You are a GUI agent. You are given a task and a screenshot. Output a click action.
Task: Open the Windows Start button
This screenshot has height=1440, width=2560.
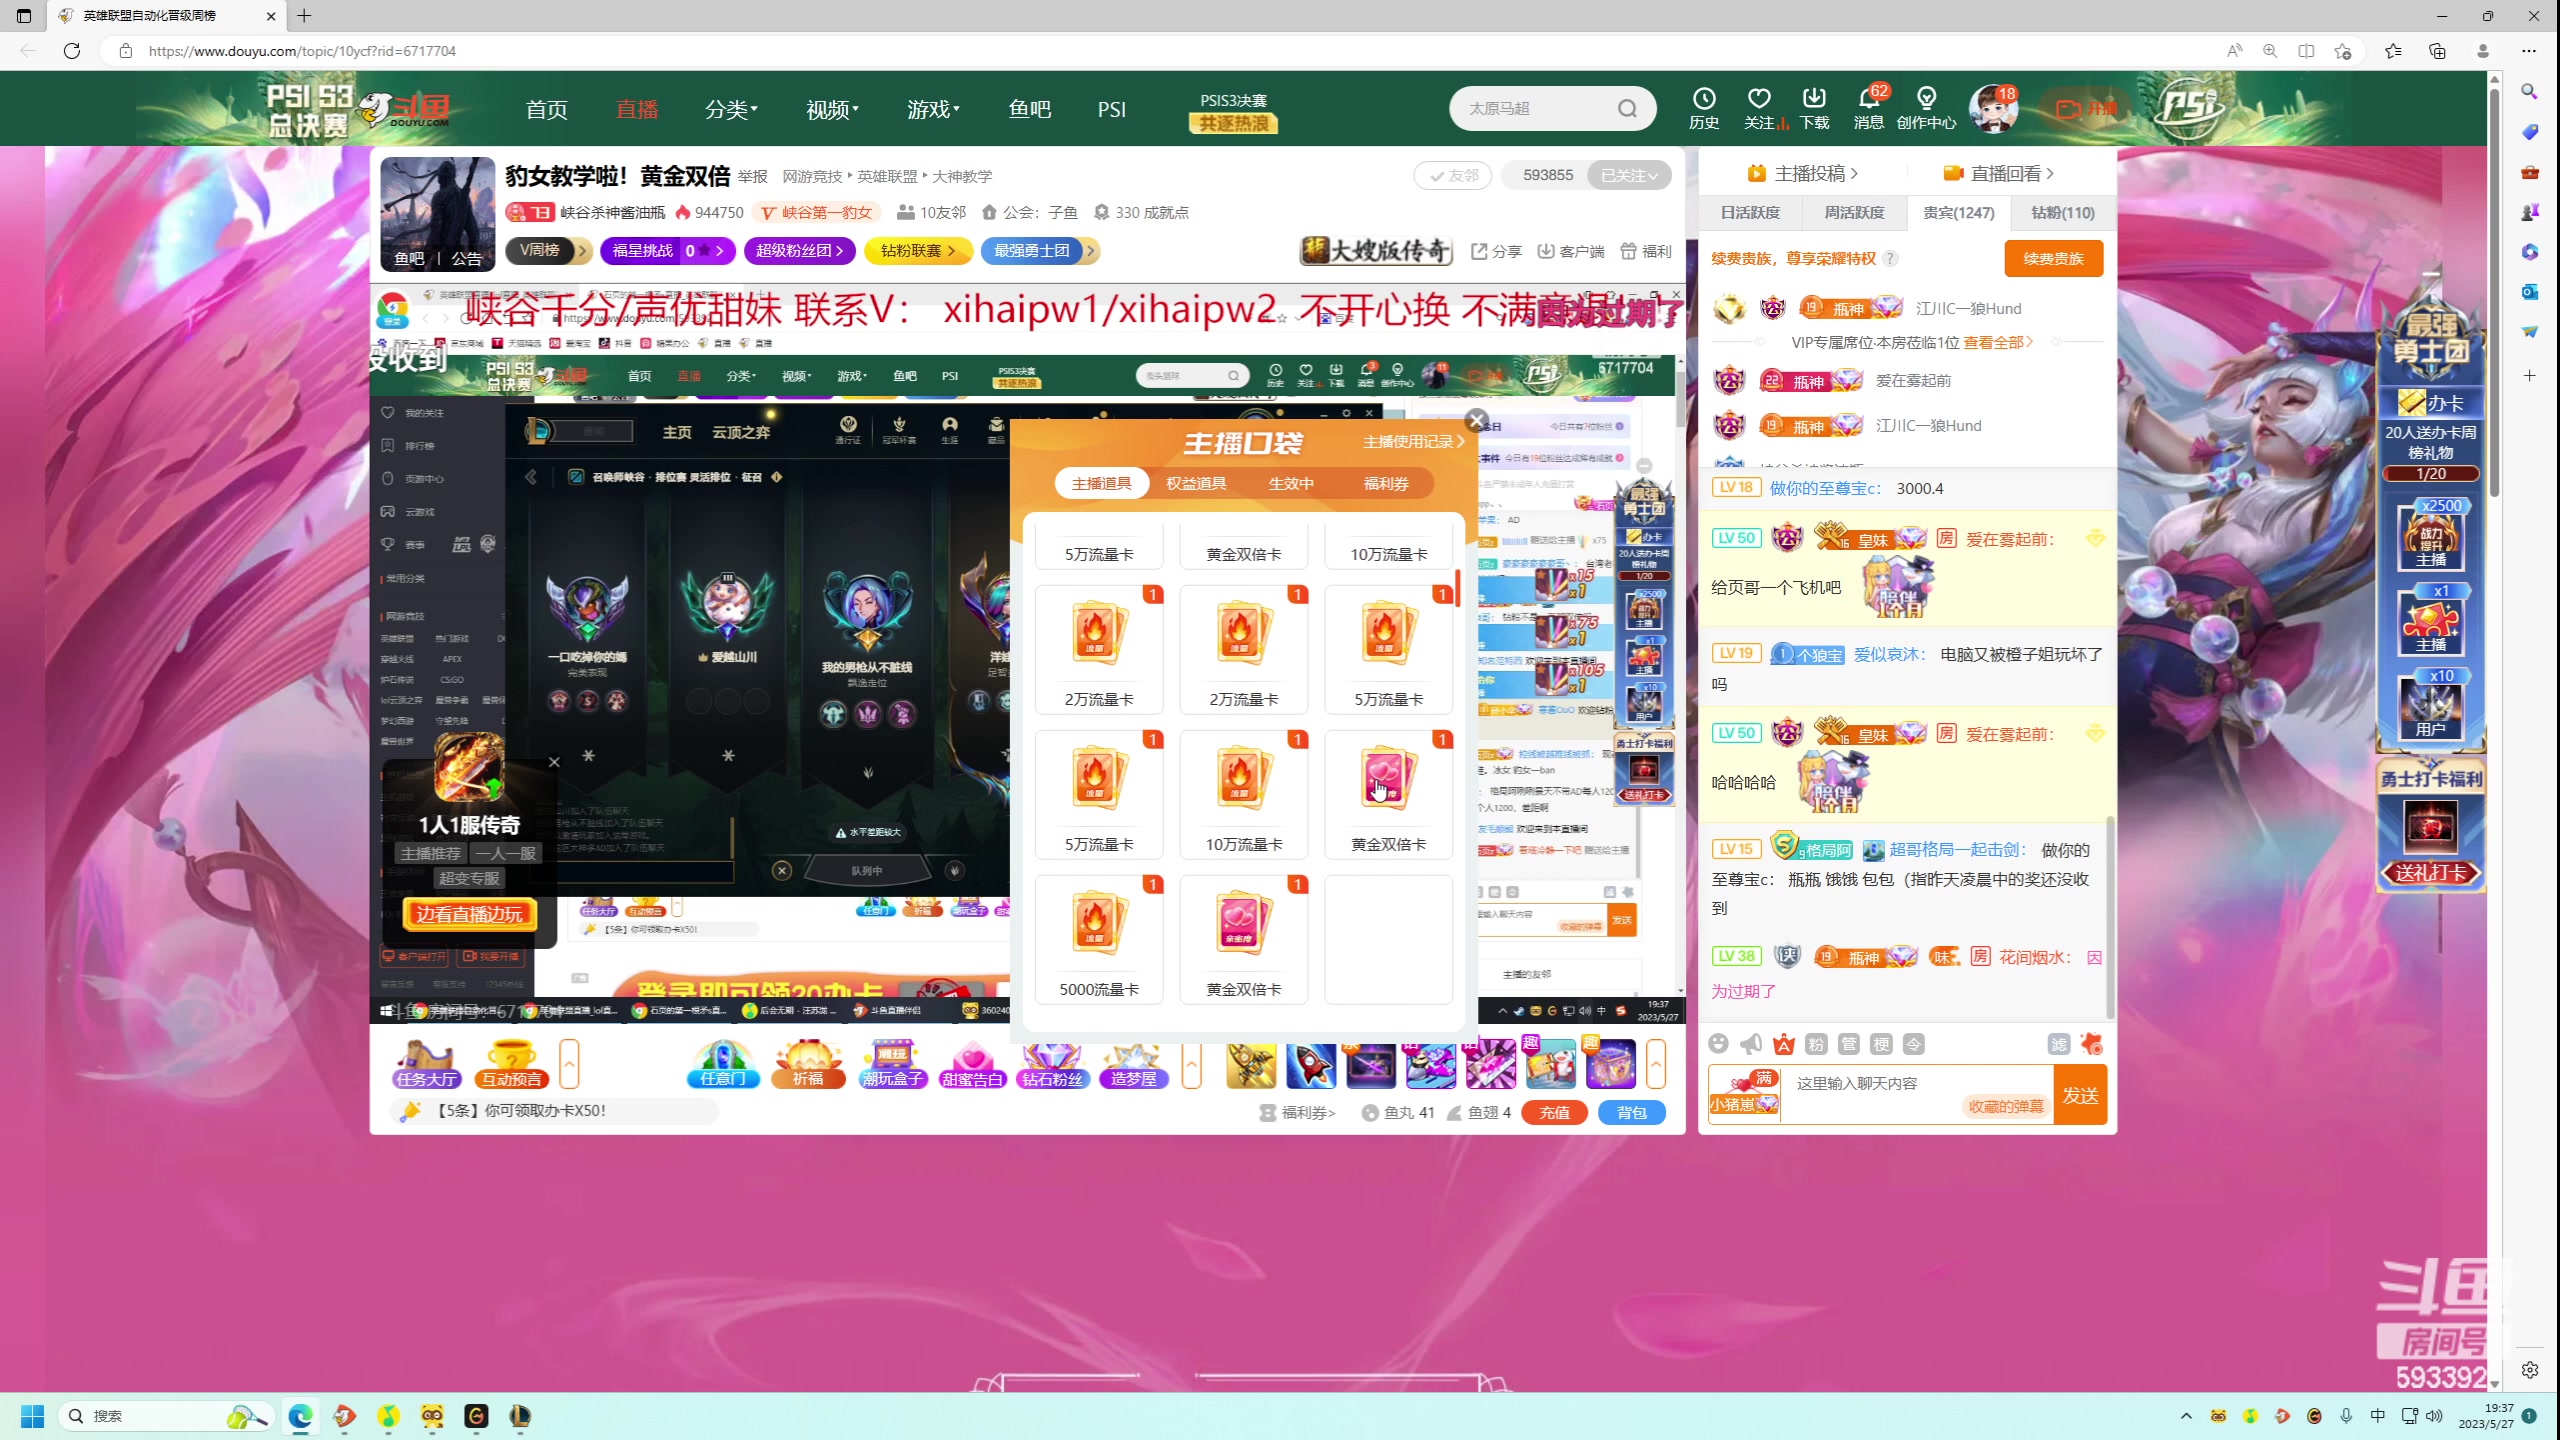pos(32,1416)
